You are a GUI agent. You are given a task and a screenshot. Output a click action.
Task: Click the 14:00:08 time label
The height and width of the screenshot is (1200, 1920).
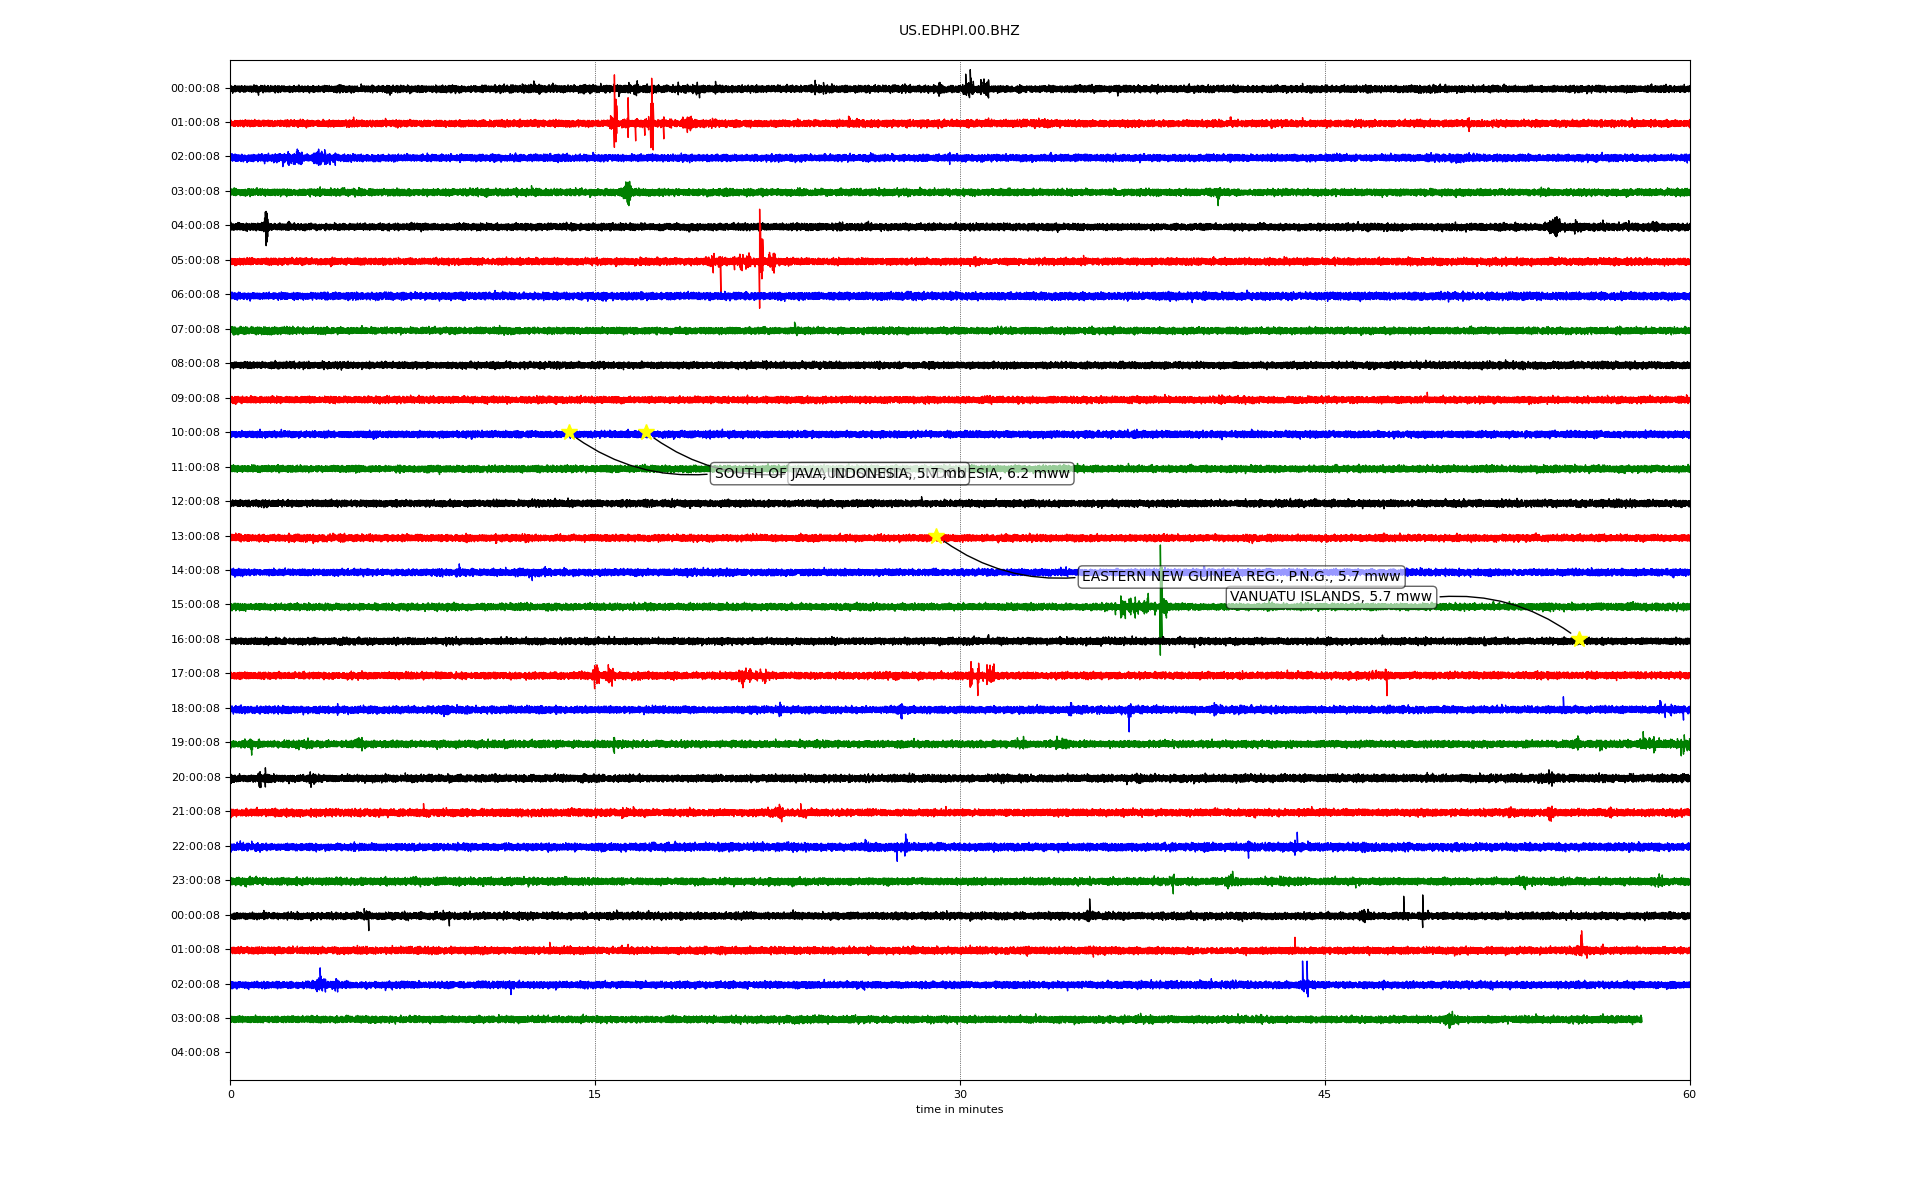point(195,571)
